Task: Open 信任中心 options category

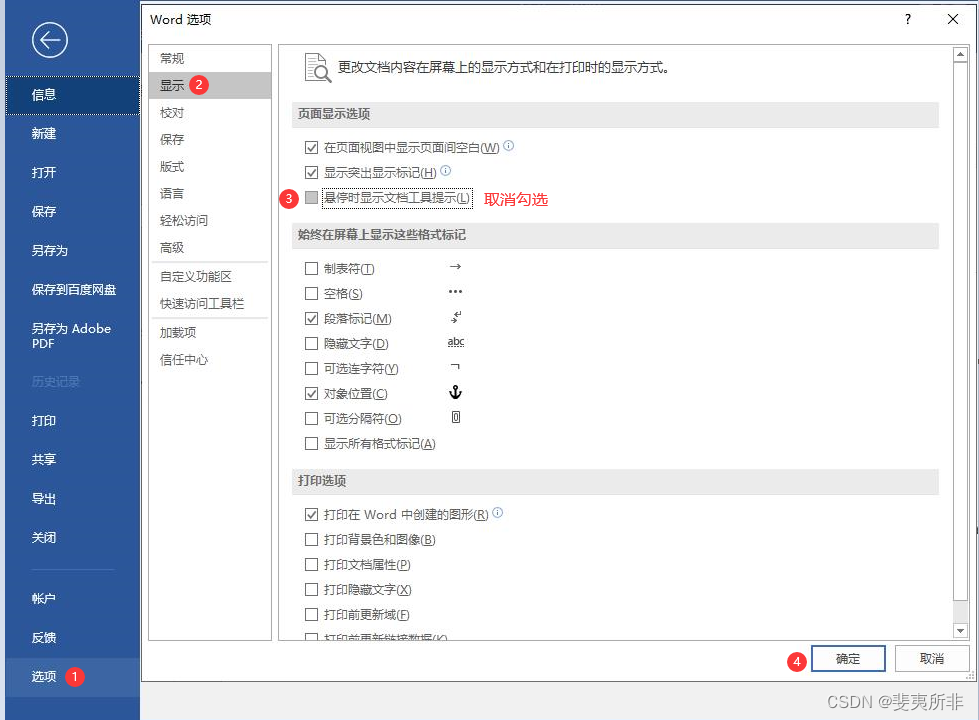Action: (210, 360)
